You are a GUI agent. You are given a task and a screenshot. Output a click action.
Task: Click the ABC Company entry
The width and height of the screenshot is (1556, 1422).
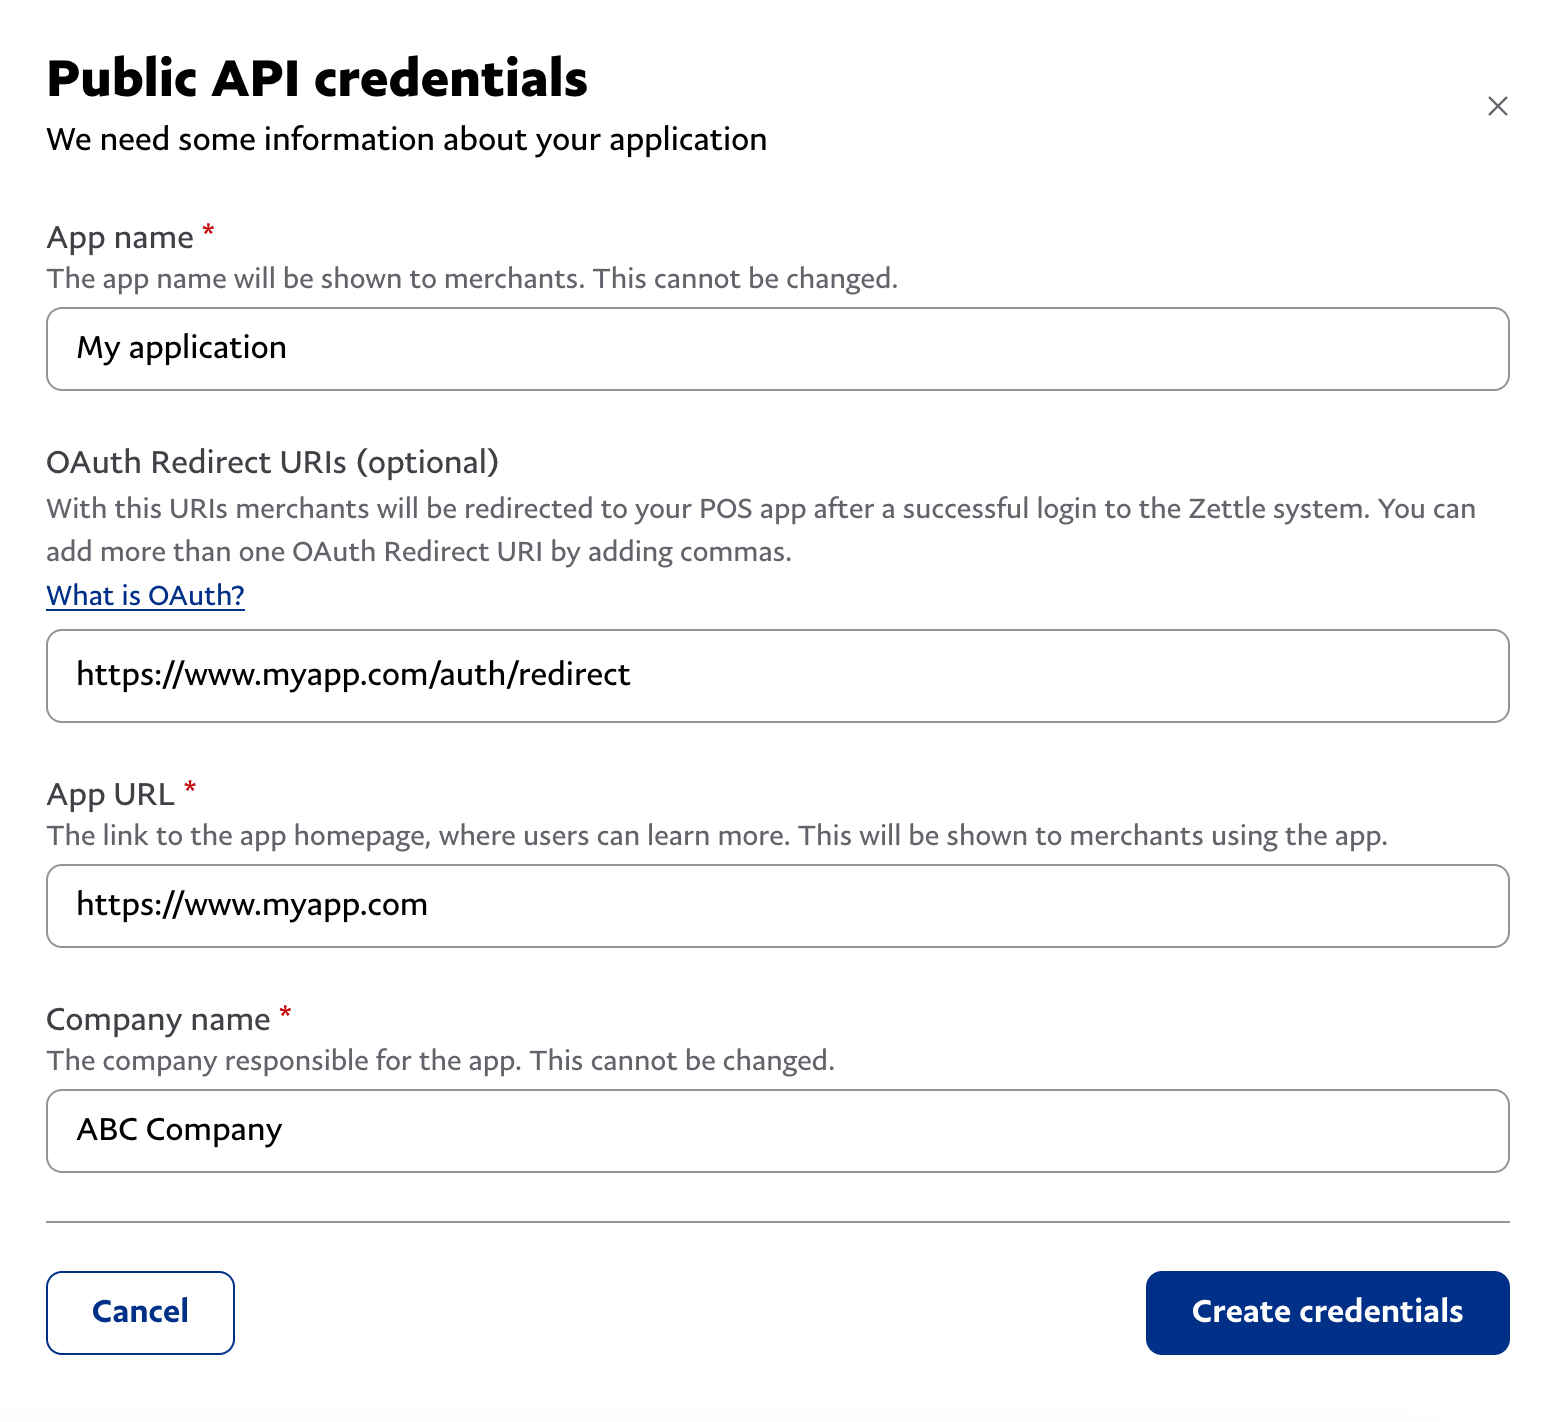click(179, 1130)
